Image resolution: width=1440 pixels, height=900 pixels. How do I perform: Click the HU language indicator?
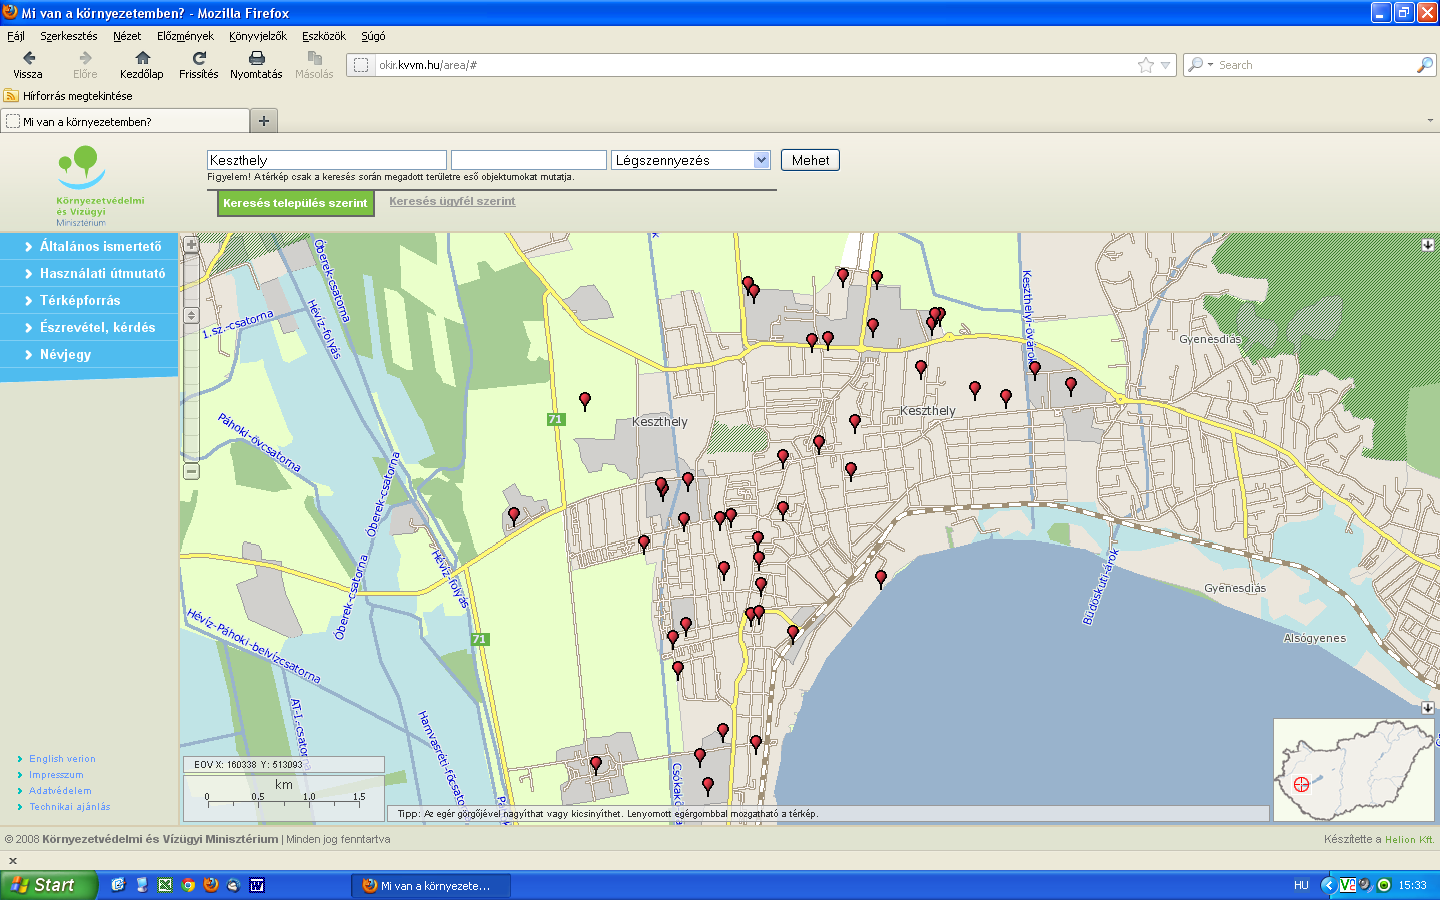(1301, 885)
